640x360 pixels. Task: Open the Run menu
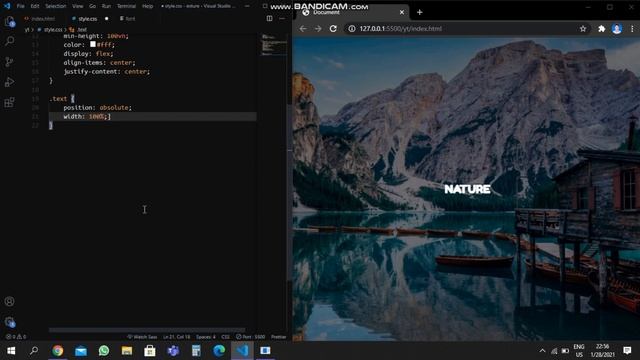(x=106, y=6)
